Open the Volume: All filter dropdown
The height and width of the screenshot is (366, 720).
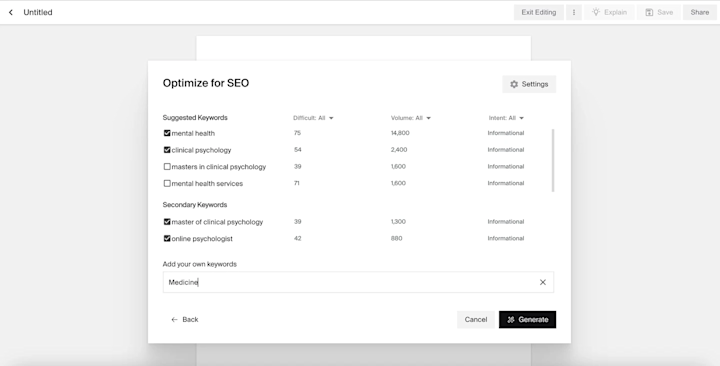tap(411, 118)
